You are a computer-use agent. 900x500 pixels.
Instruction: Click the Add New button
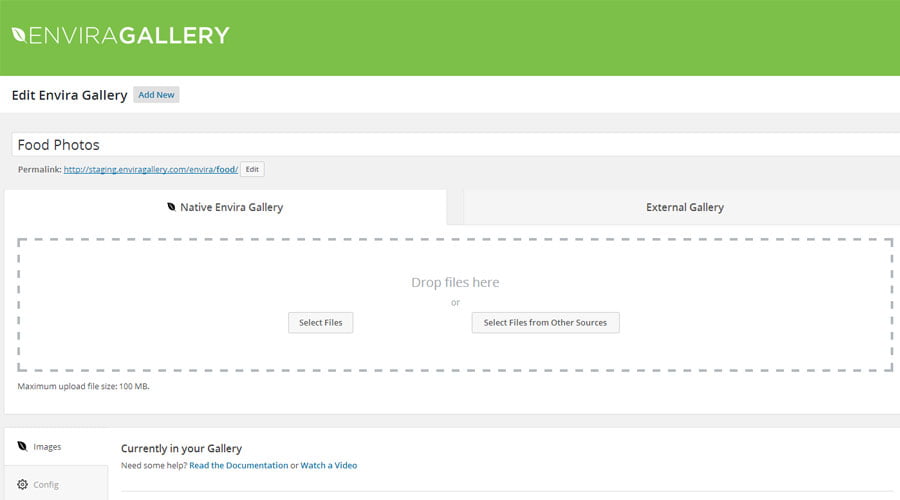[156, 95]
